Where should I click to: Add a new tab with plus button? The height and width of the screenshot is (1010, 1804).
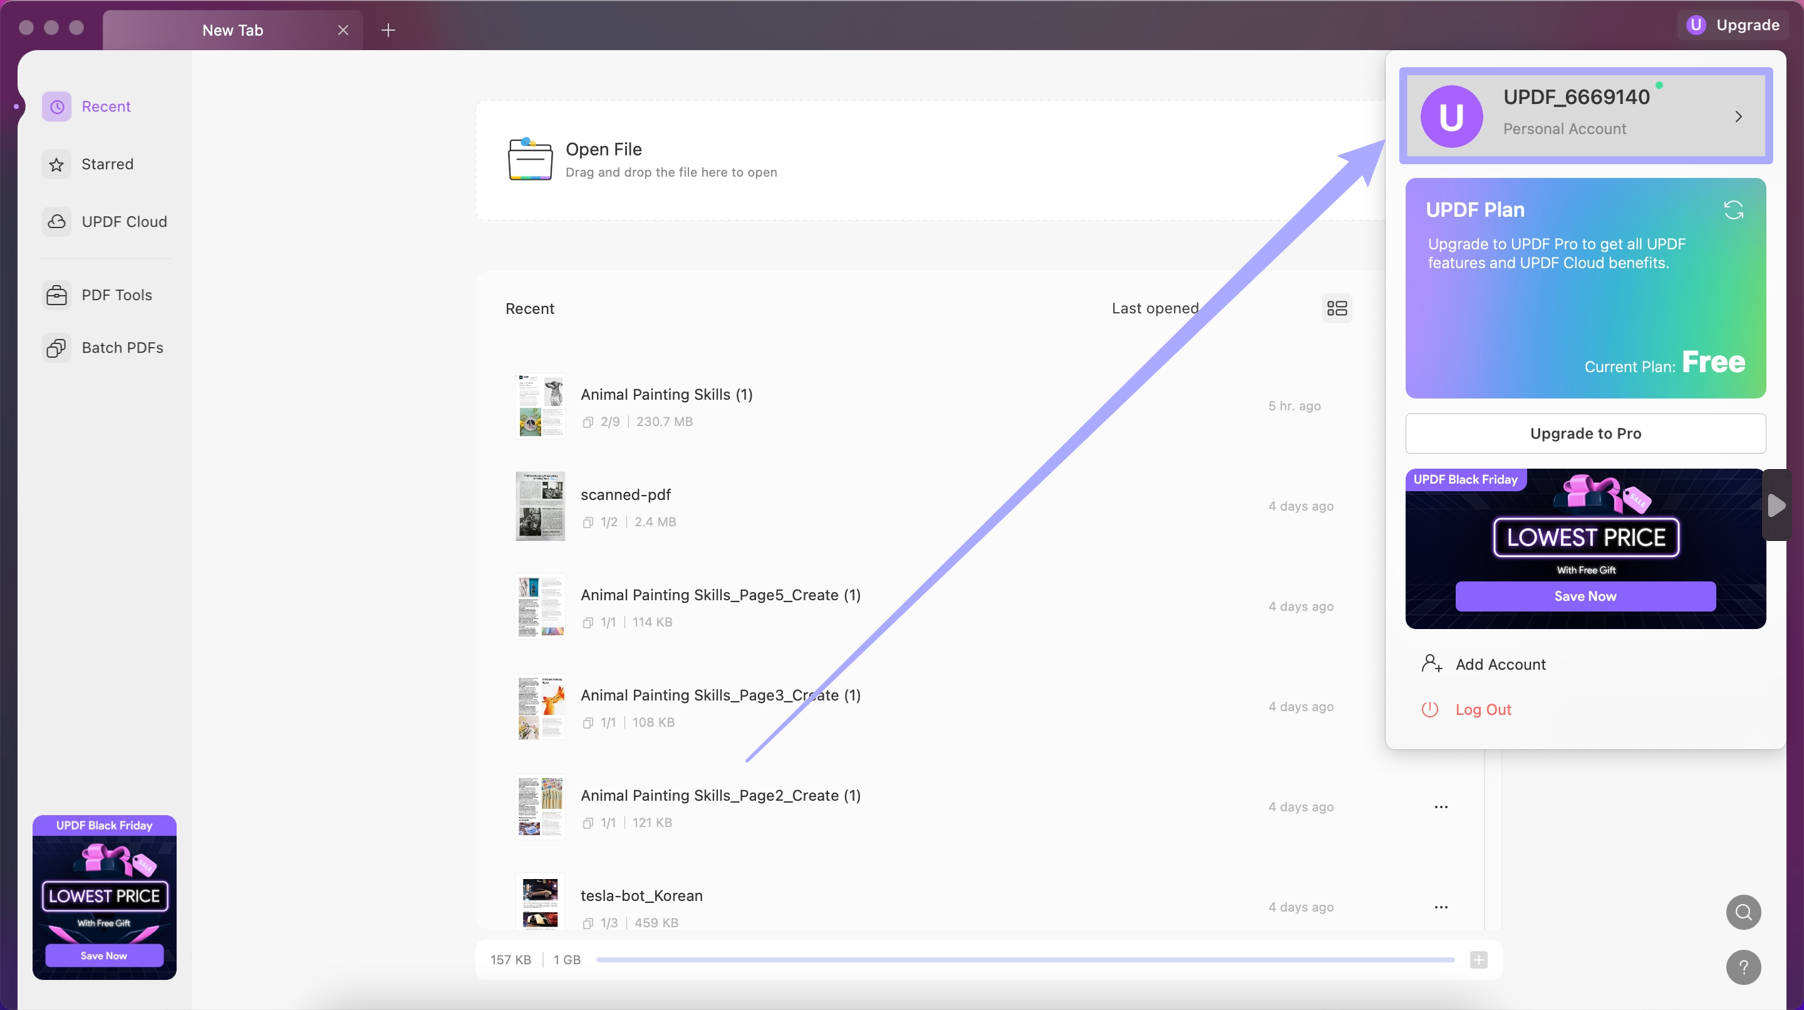tap(388, 30)
